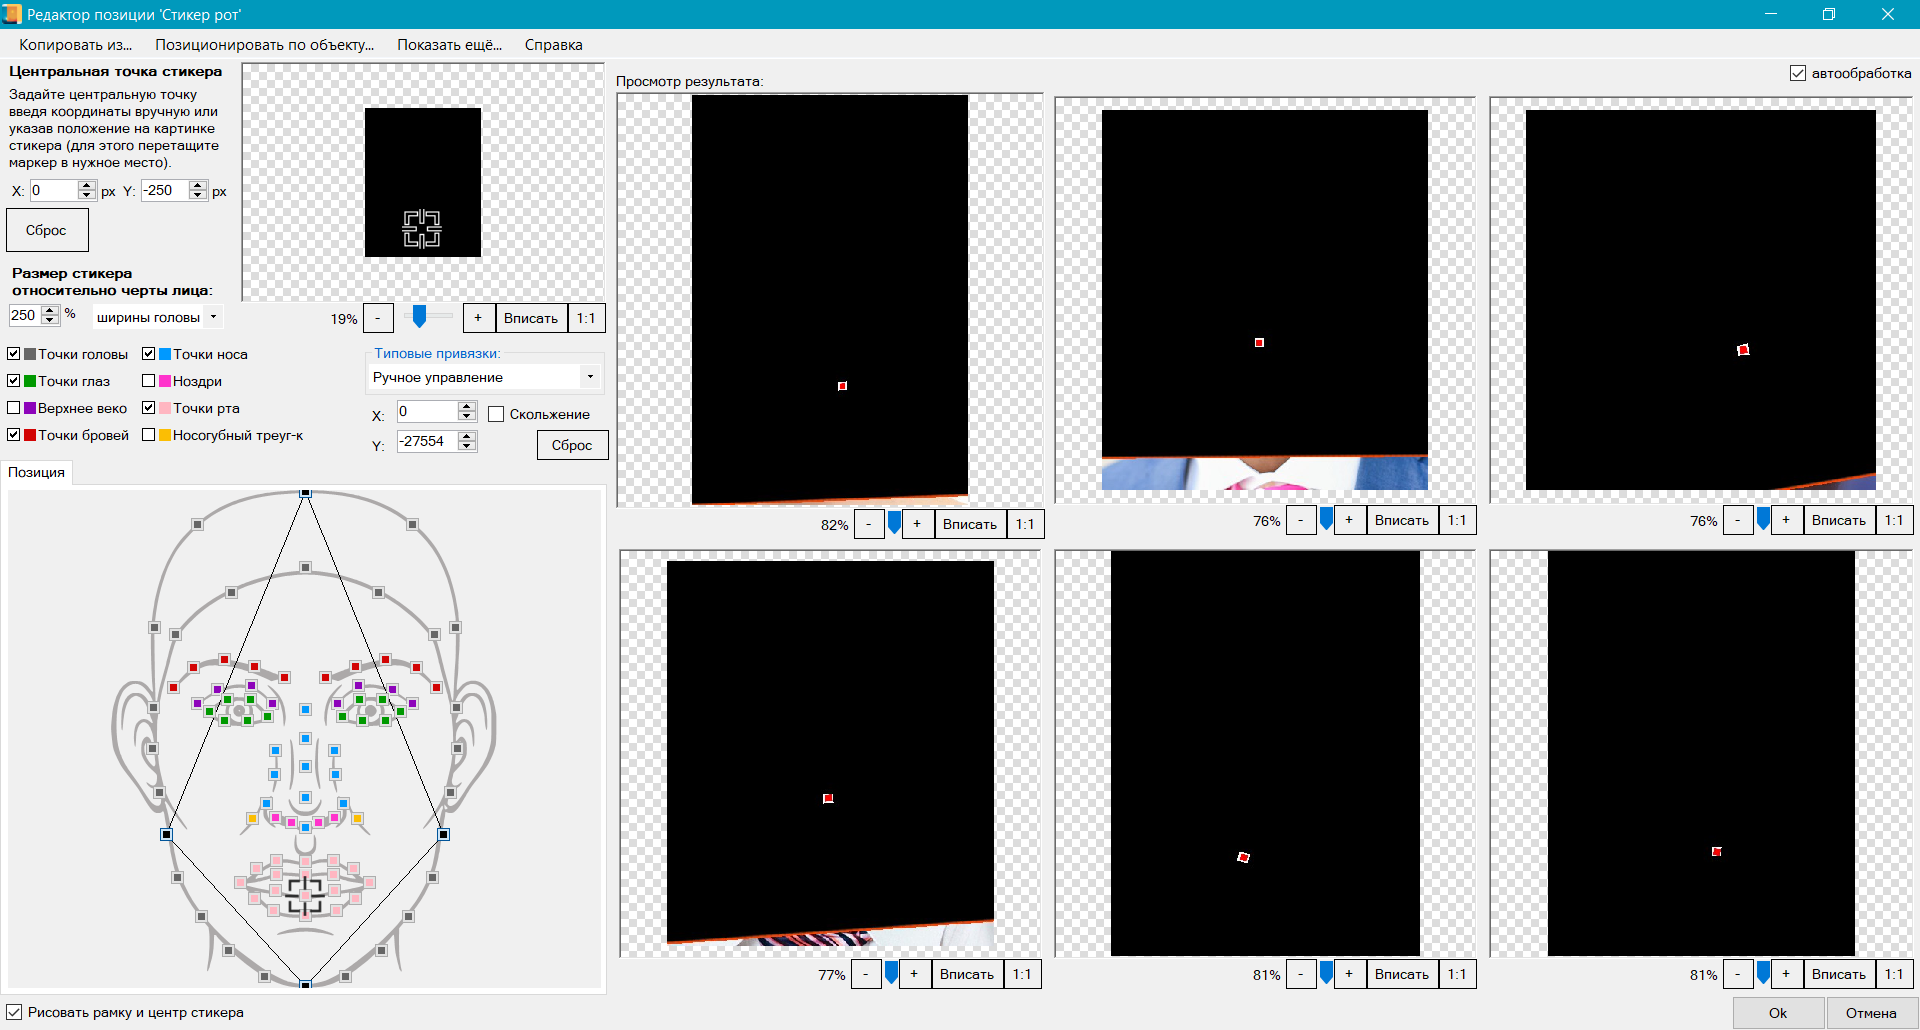Image resolution: width=1920 pixels, height=1030 pixels.
Task: Click the 'Сброс' button beside the Y -27554 field
Action: coord(572,445)
